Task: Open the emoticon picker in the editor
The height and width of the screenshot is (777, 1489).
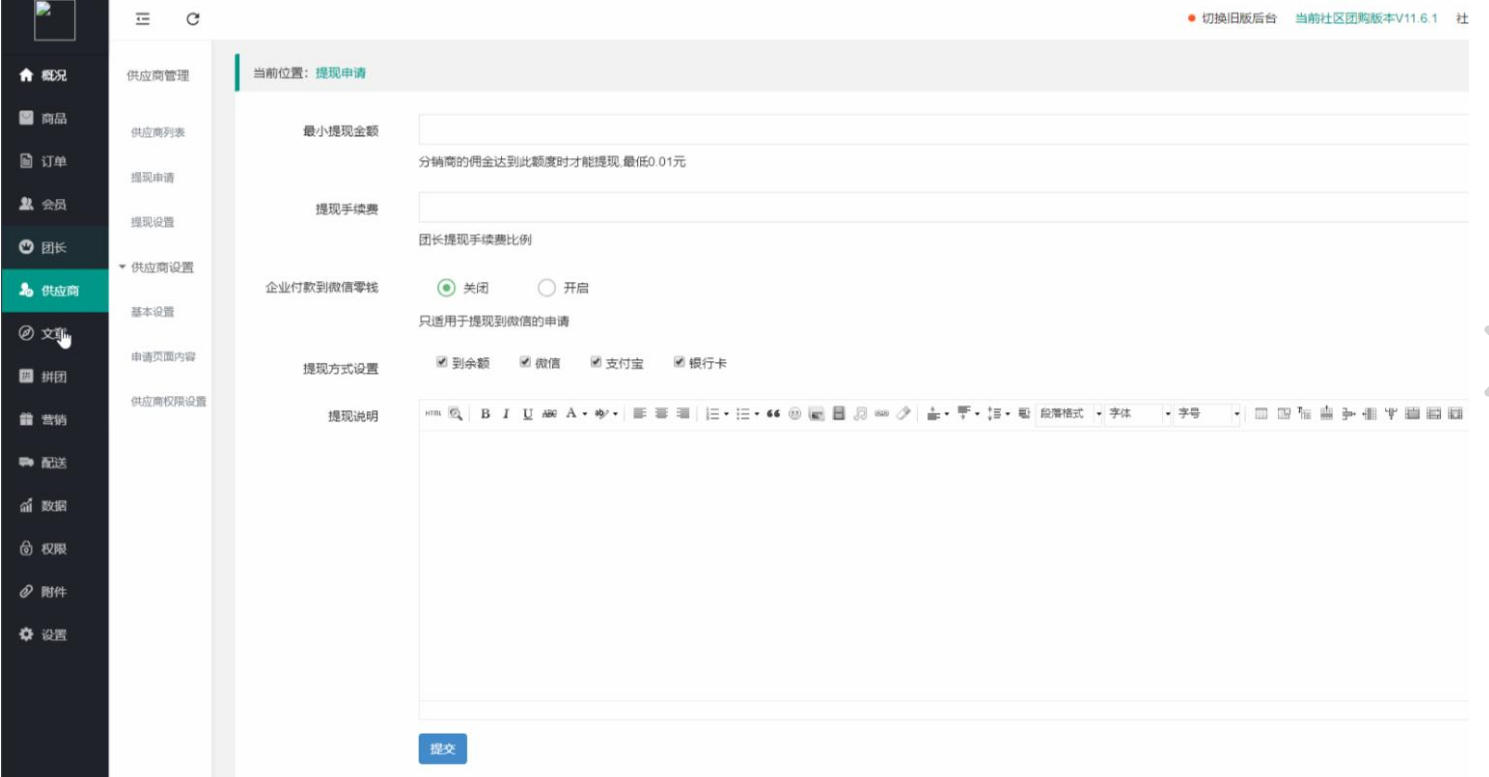Action: click(795, 414)
